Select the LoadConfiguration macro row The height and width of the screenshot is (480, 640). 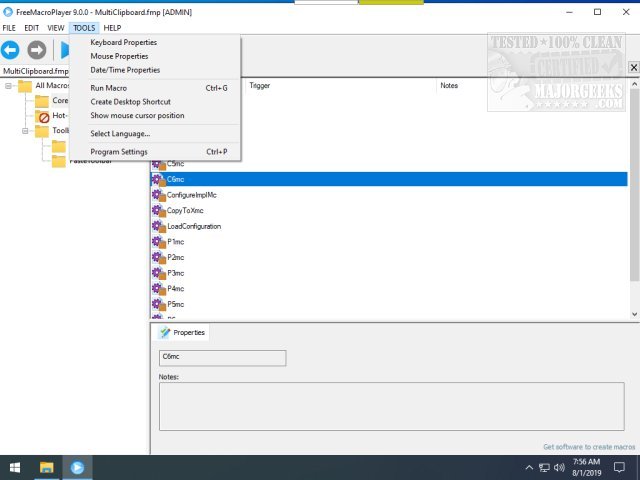389,226
